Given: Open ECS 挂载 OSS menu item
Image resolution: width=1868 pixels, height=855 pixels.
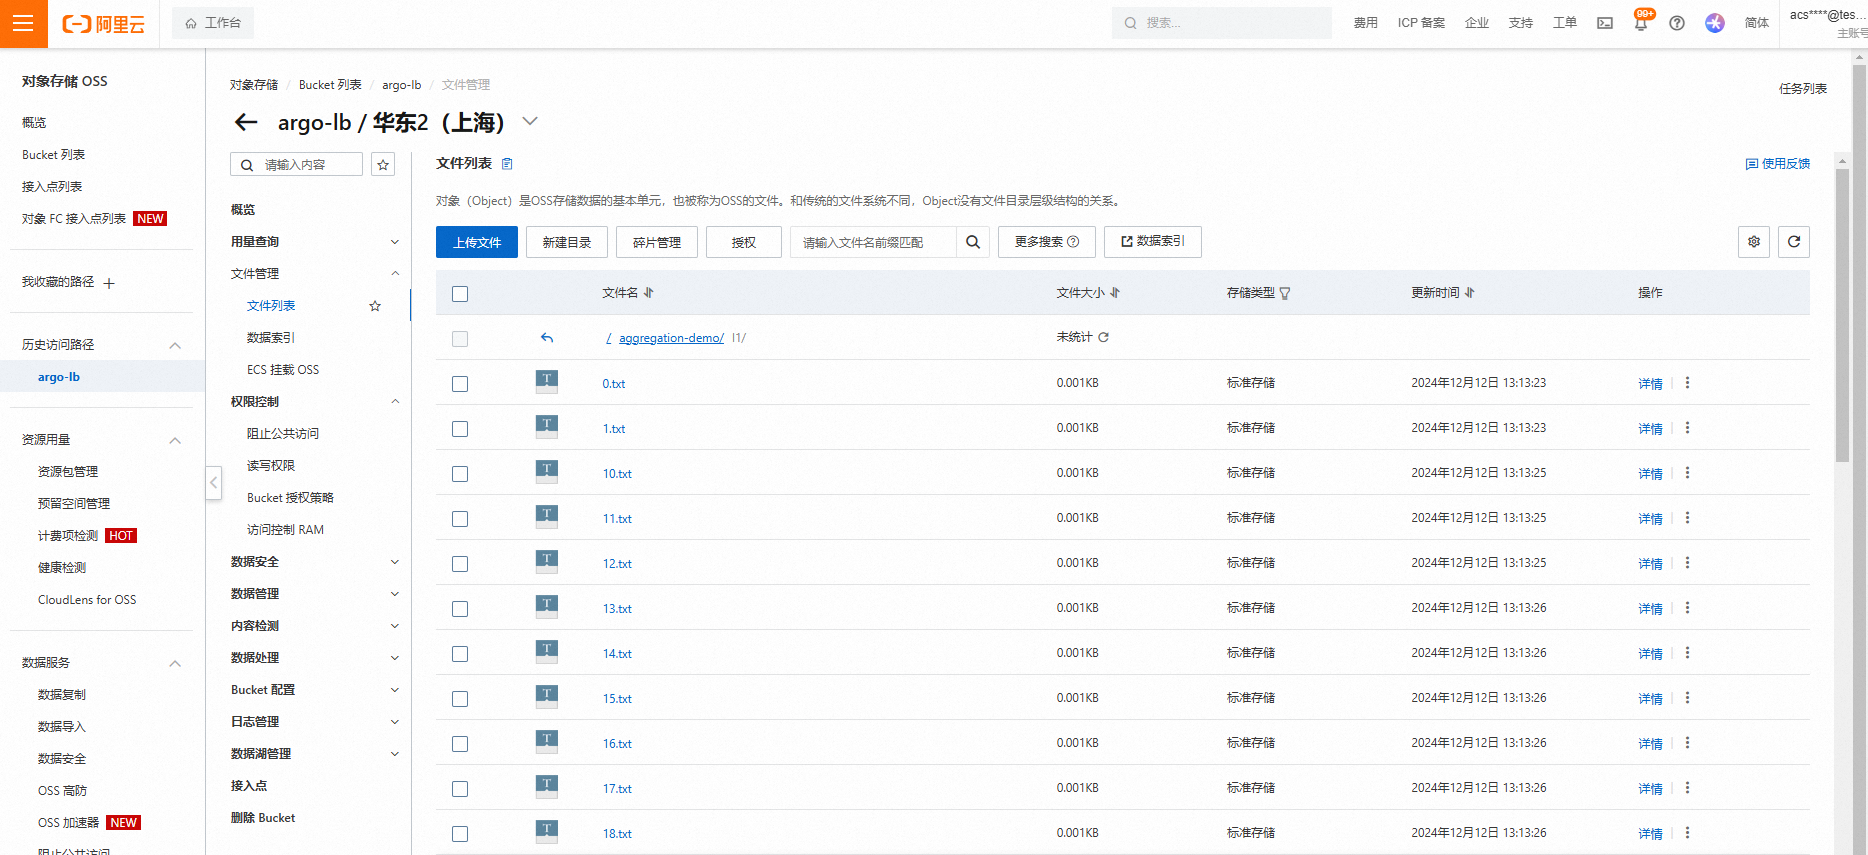Looking at the screenshot, I should tap(283, 370).
